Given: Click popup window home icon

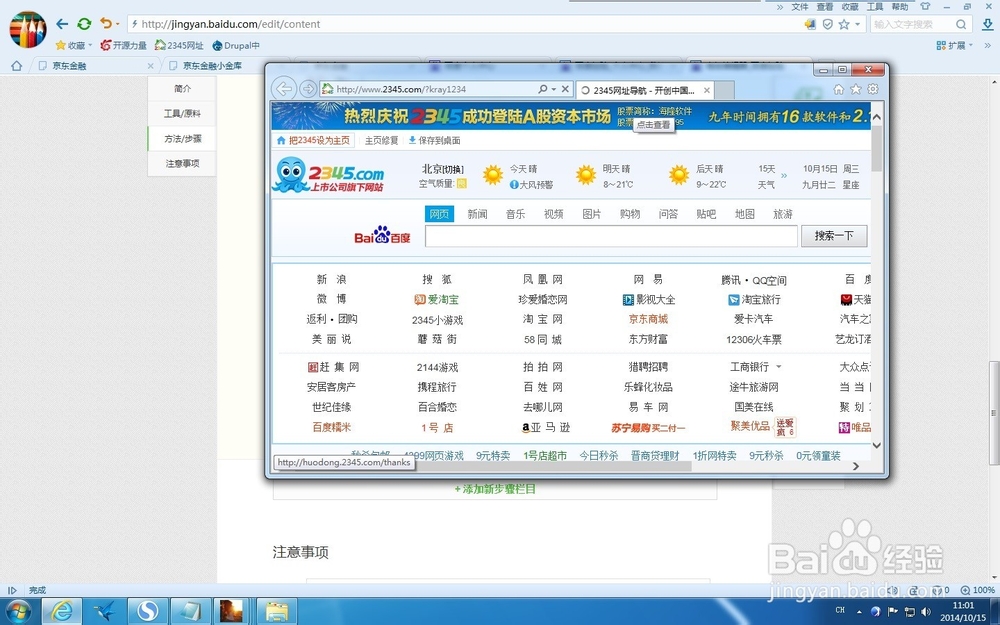Looking at the screenshot, I should point(839,89).
